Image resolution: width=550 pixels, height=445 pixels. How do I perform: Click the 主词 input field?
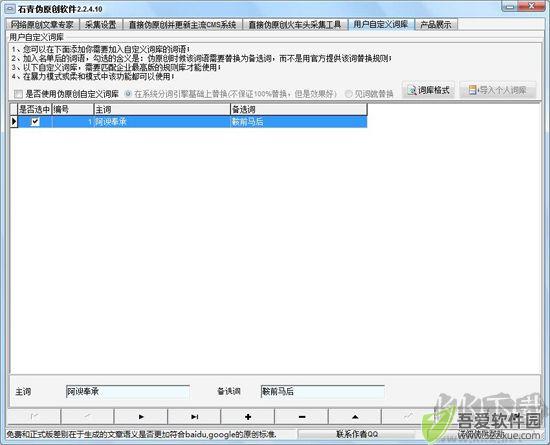[x=128, y=392]
